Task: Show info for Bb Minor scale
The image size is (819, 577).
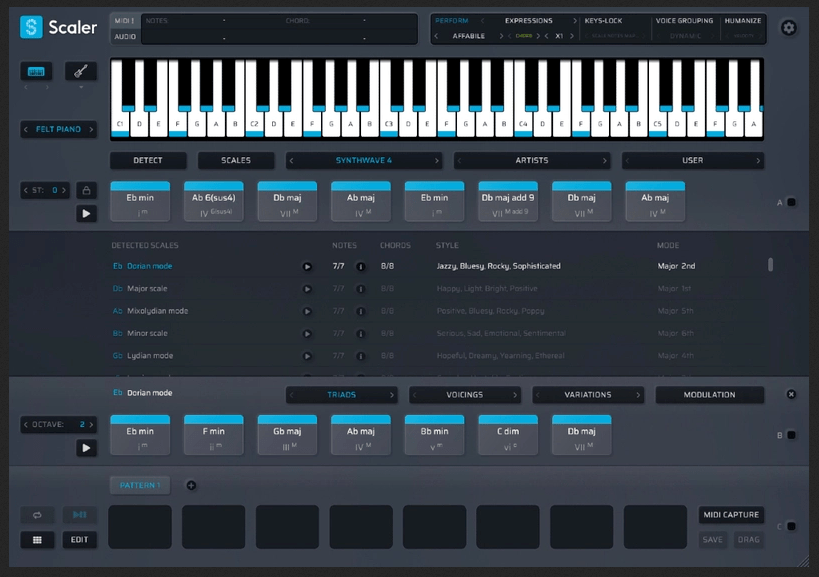Action: [x=360, y=334]
